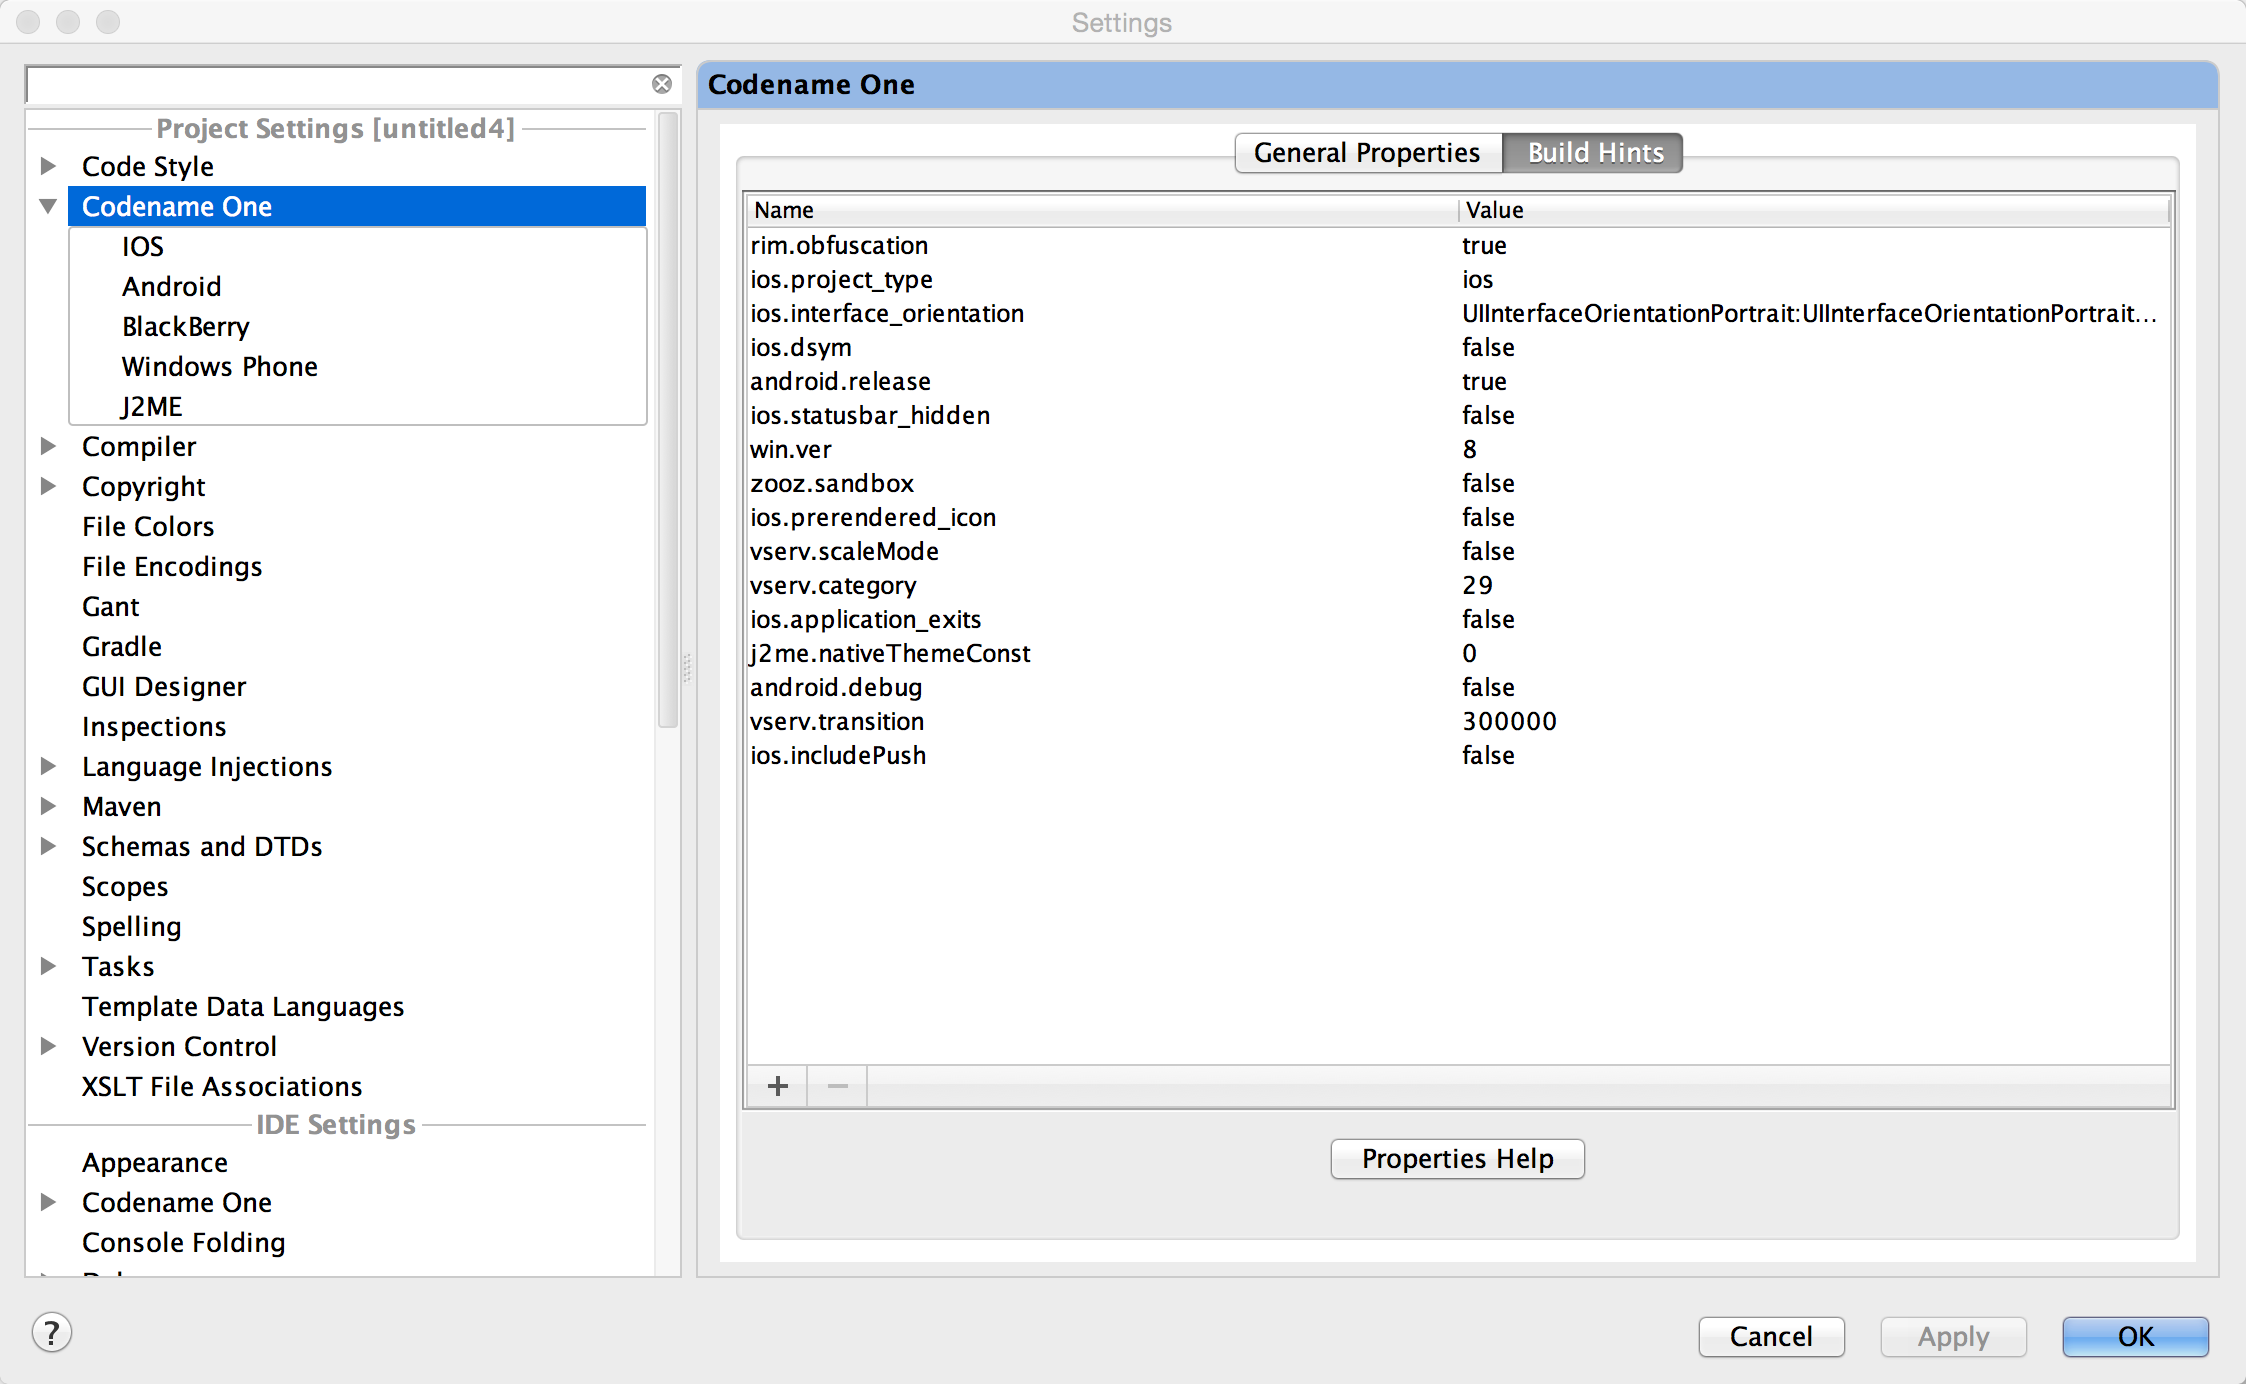The height and width of the screenshot is (1384, 2246).
Task: Select the android.debug hint row
Action: 1458,687
